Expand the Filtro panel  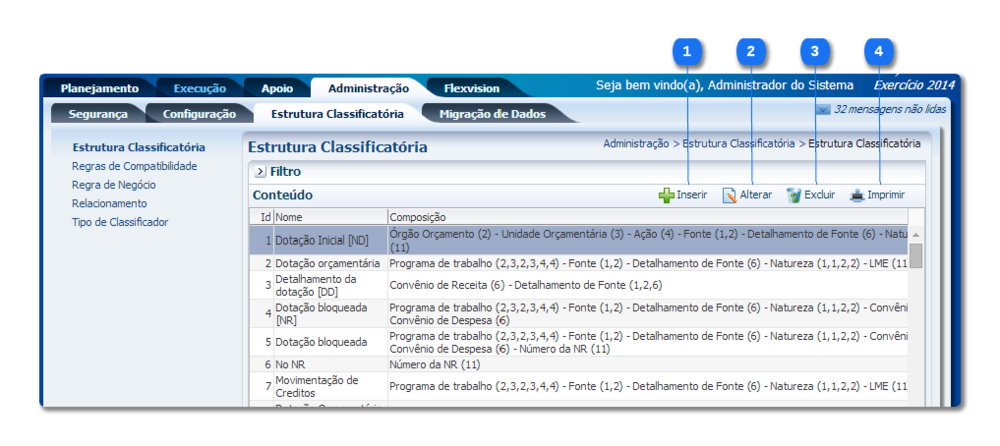[x=259, y=172]
